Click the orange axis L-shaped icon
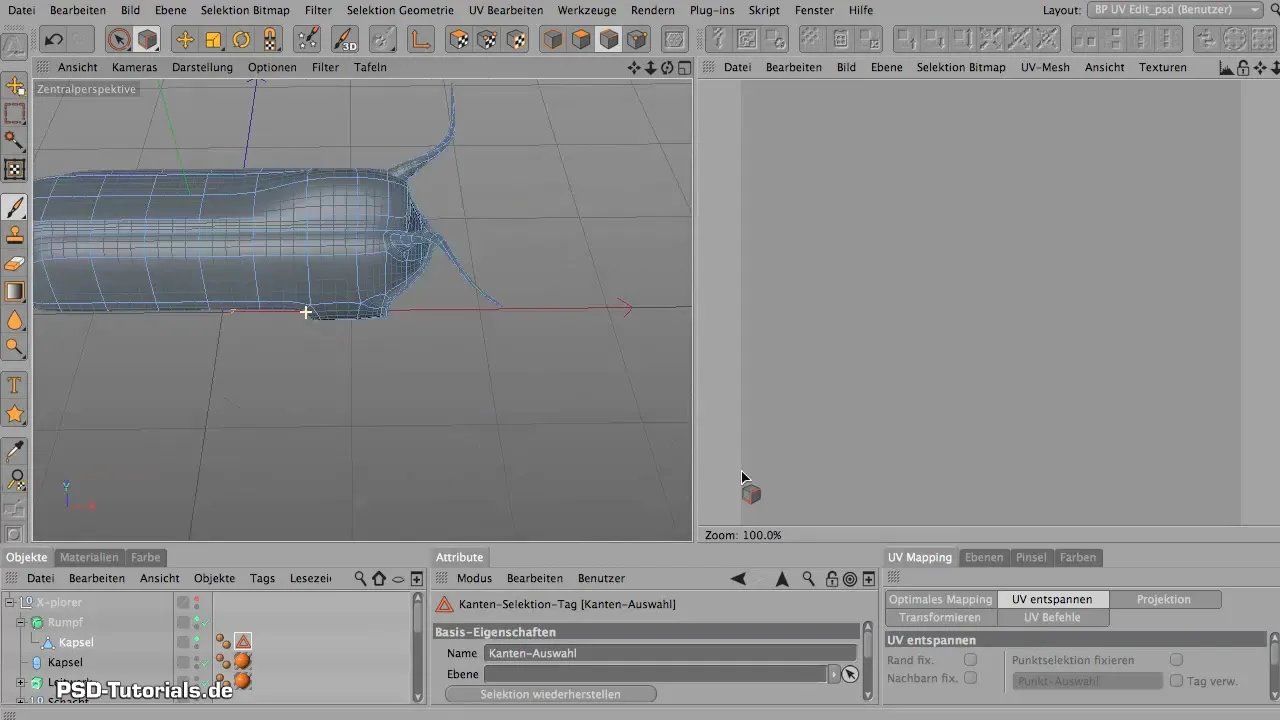This screenshot has width=1280, height=720. [420, 40]
